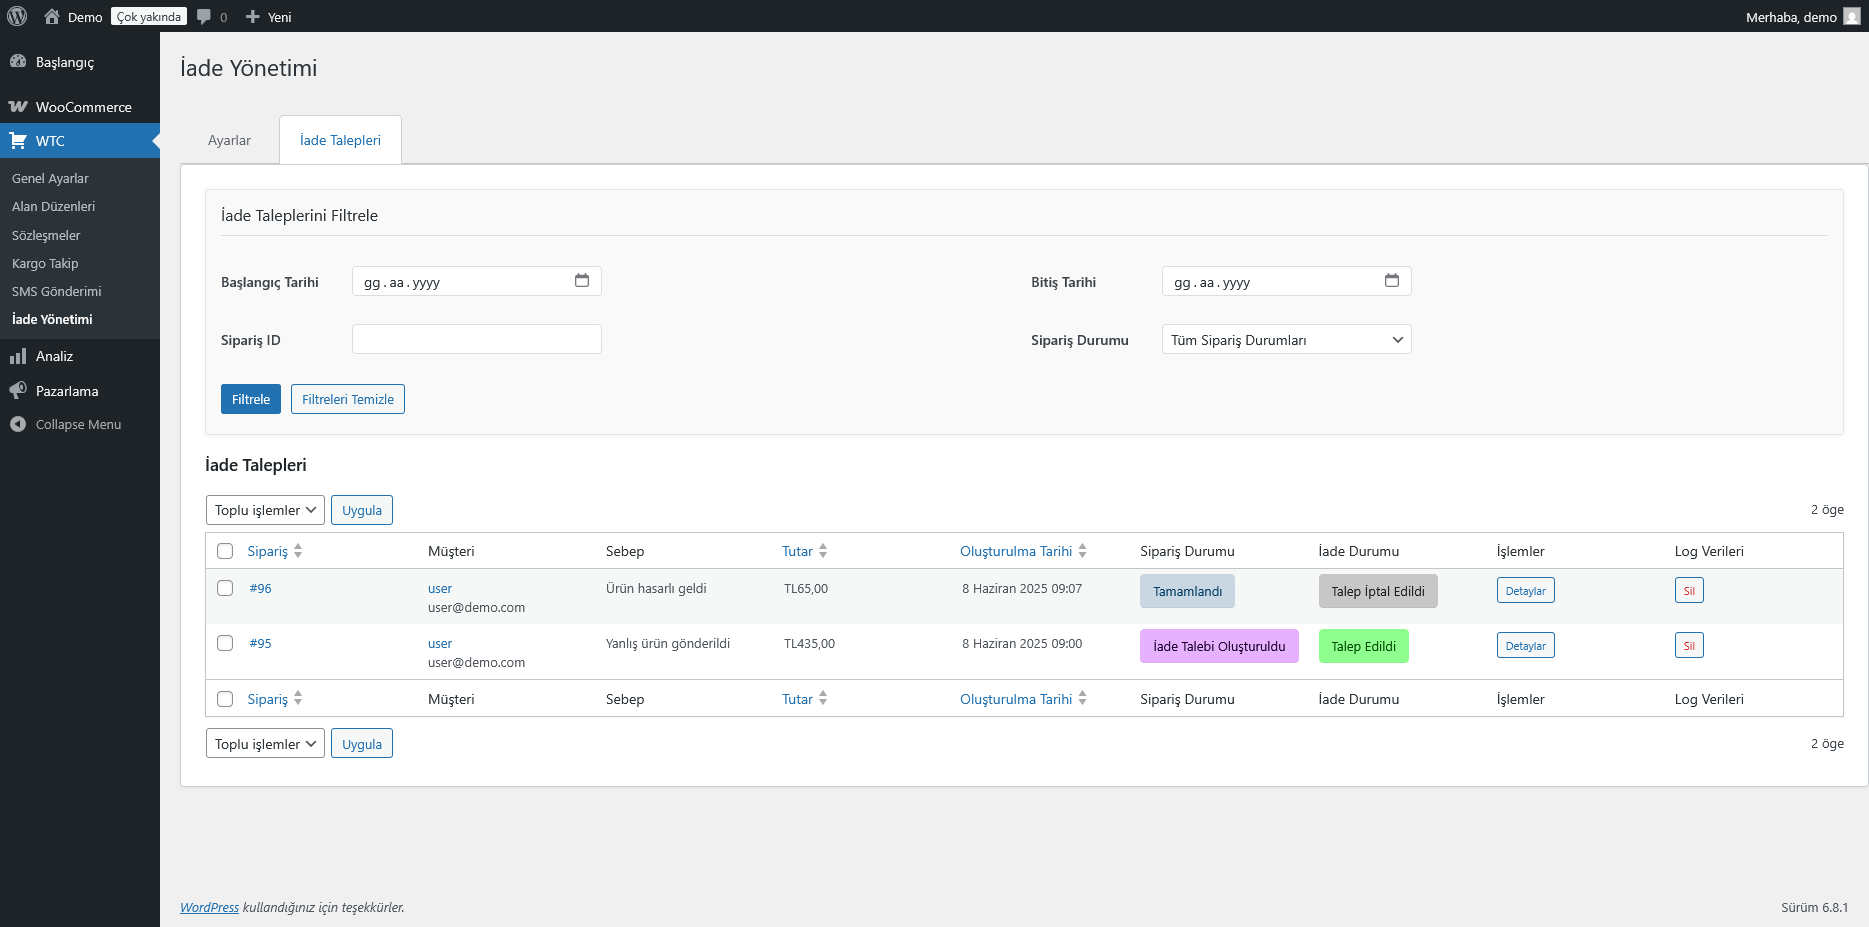This screenshot has width=1869, height=927.
Task: Click the Filtrele button
Action: (251, 399)
